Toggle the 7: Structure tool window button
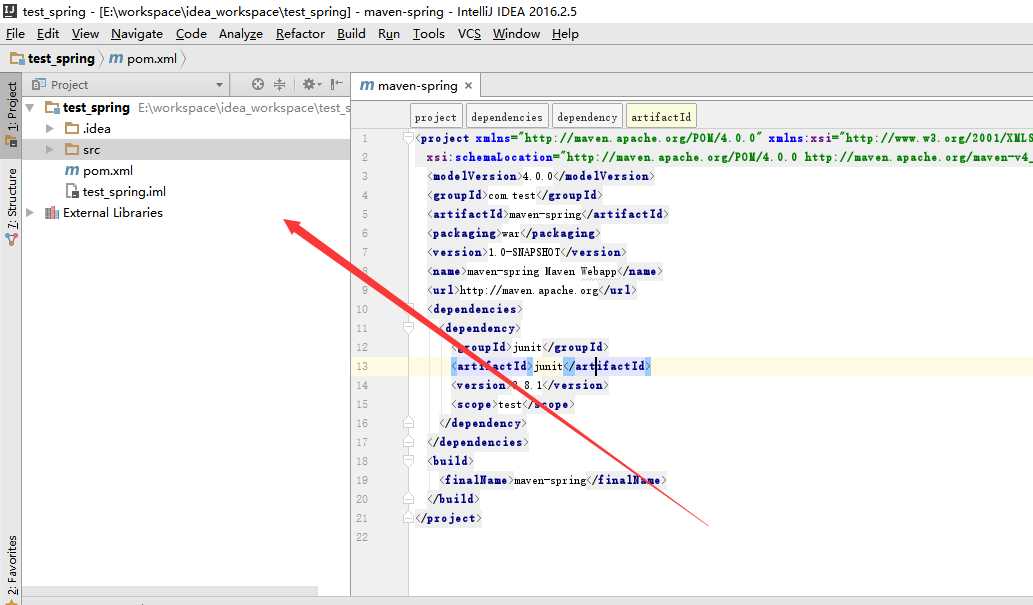This screenshot has height=605, width=1033. [x=11, y=206]
